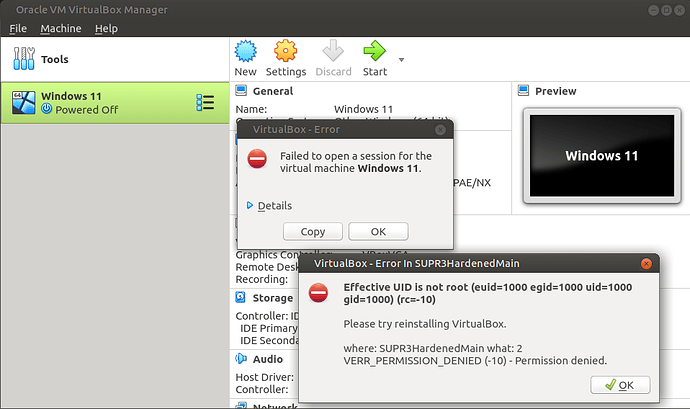Open the Windows 11 machine tools menu icon

pos(205,103)
